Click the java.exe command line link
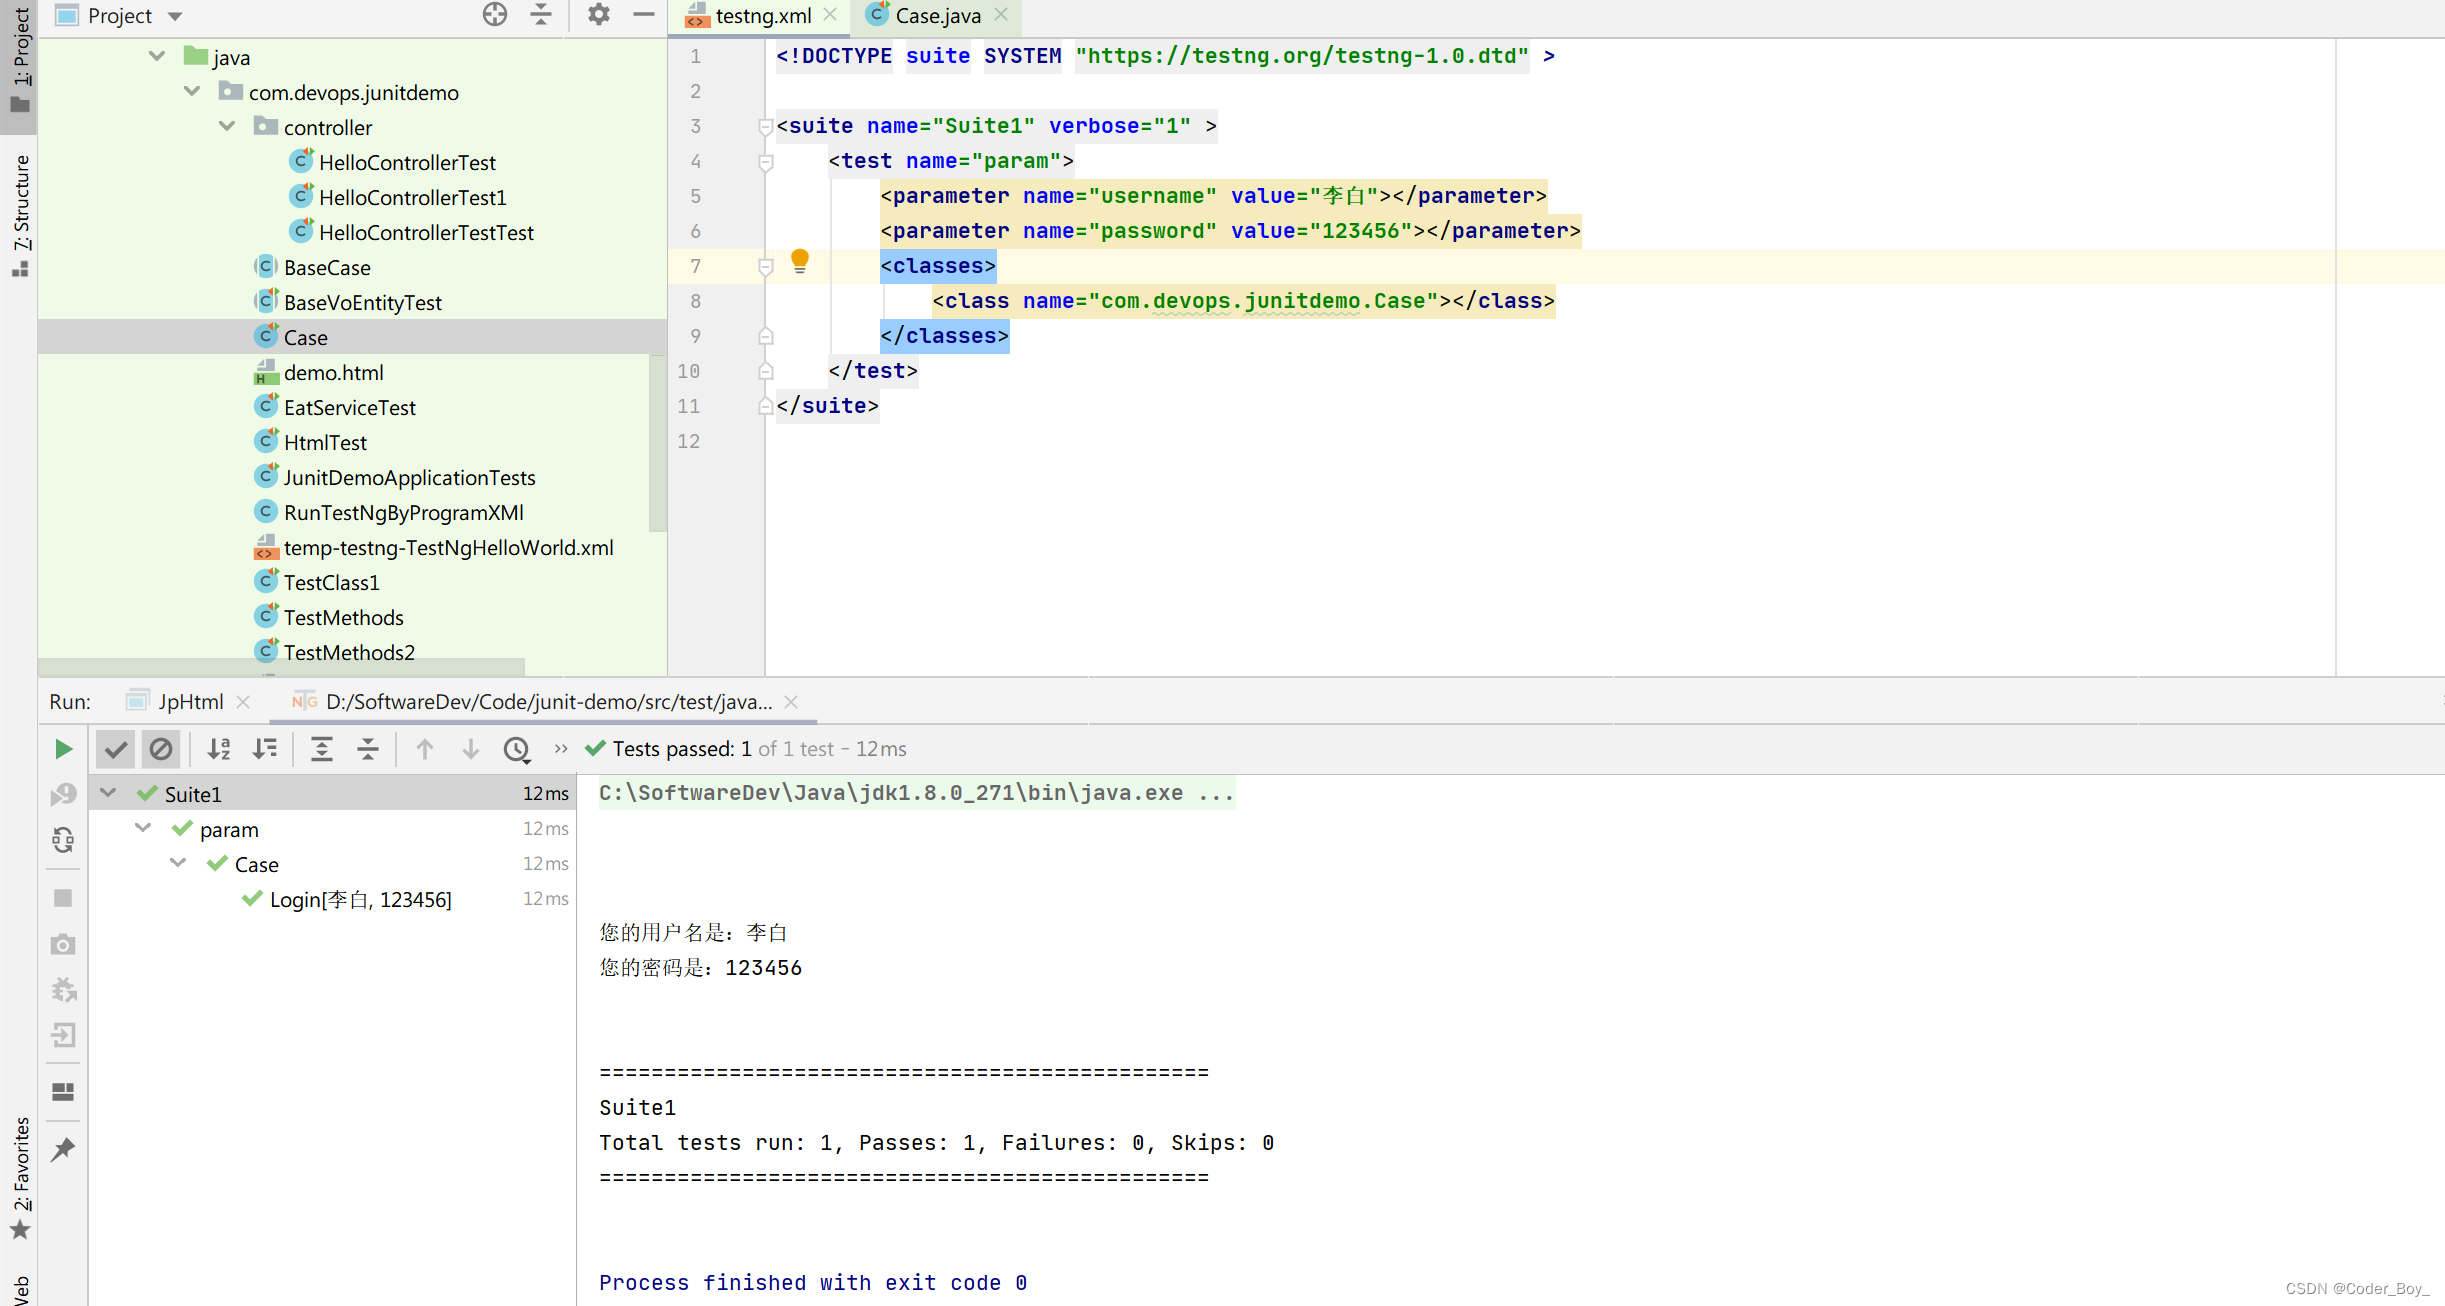Screen dimensions: 2445x1306 click(x=916, y=793)
